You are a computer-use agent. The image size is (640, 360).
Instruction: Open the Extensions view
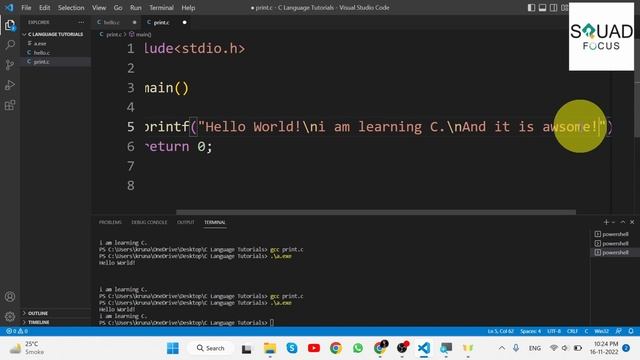point(10,105)
